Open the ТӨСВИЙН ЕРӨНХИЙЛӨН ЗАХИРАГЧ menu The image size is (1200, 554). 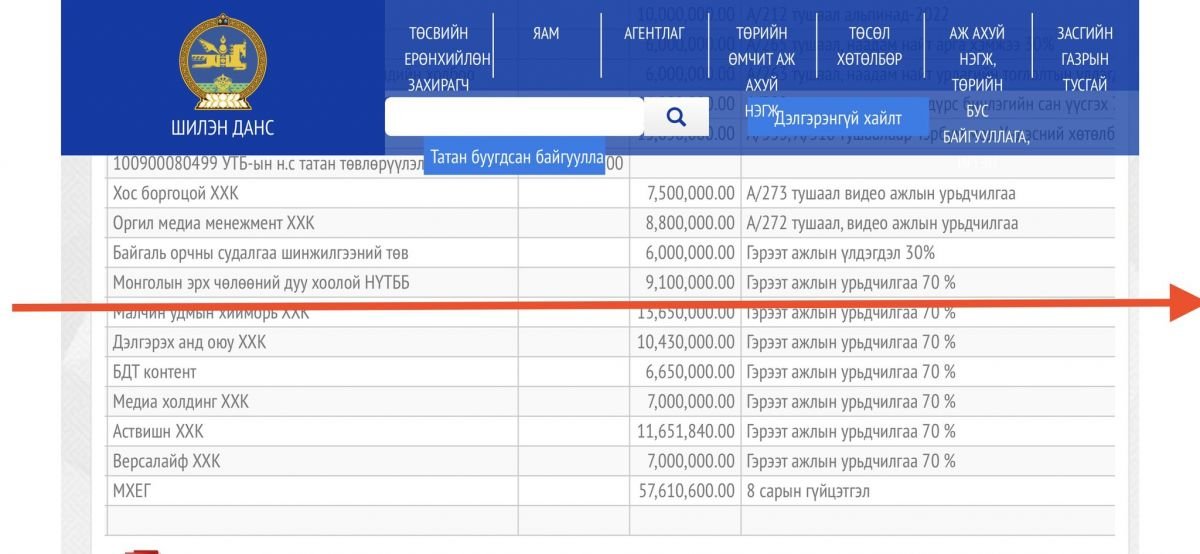click(x=446, y=59)
